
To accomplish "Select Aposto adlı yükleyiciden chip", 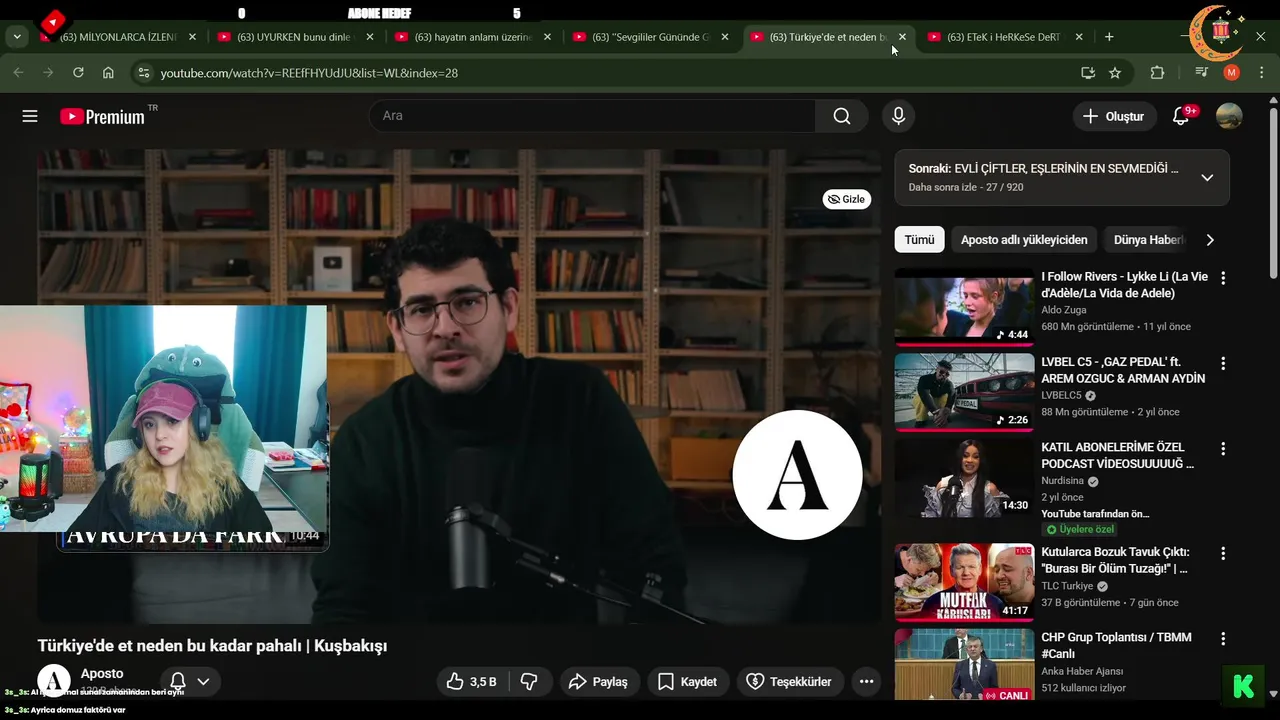I will (x=1024, y=240).
